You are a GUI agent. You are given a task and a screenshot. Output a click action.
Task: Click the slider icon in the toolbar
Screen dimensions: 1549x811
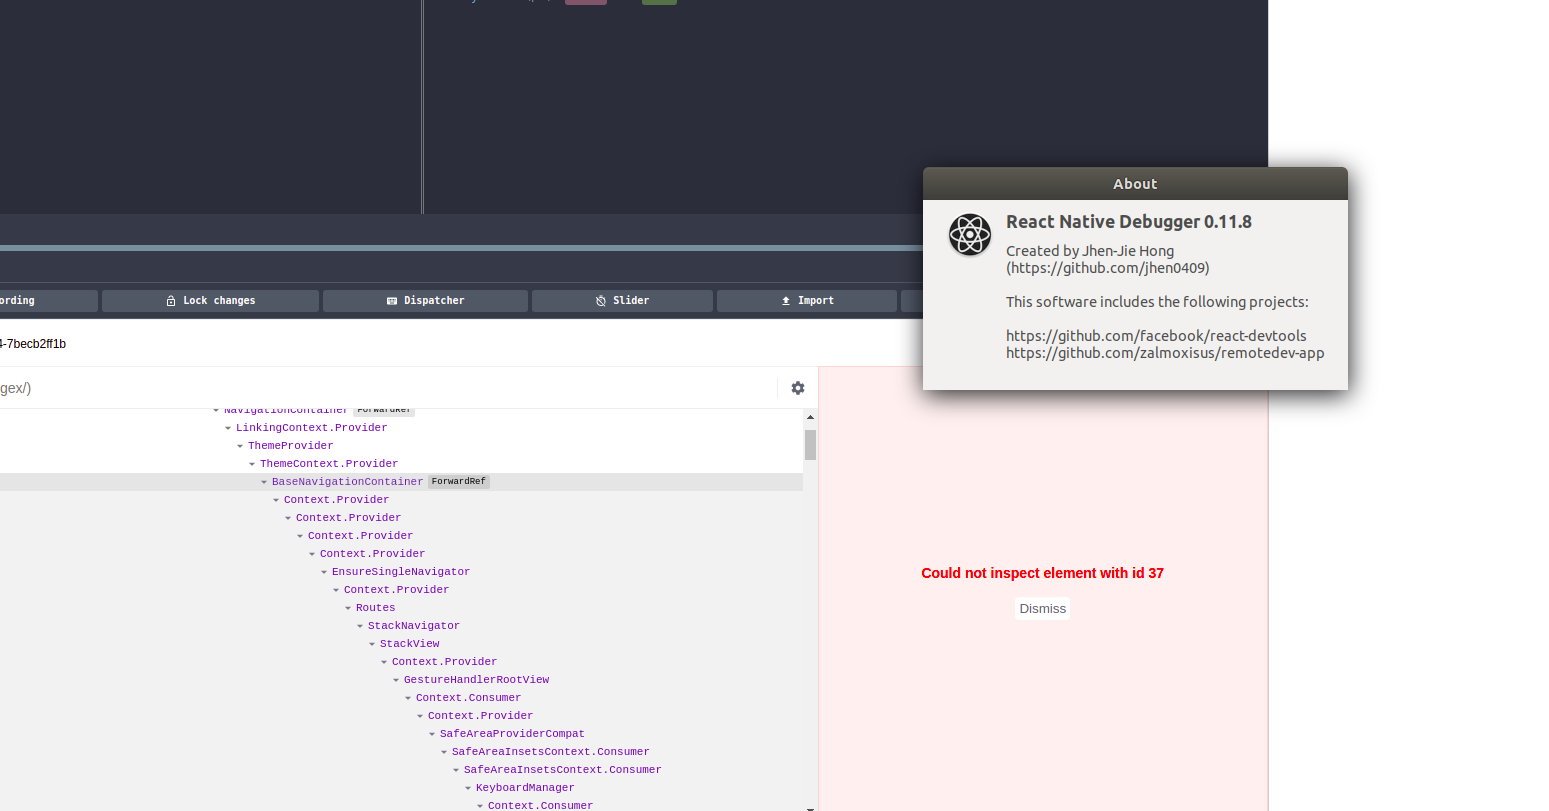click(599, 300)
